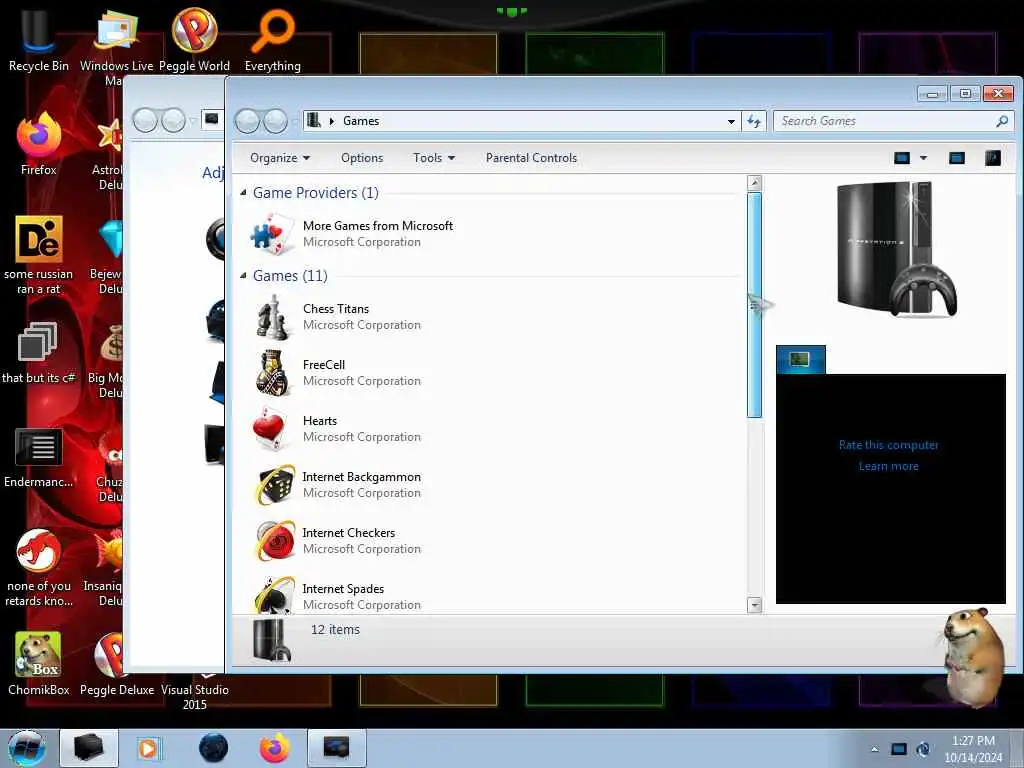Toggle the preview pane icon
The image size is (1024, 768).
click(x=957, y=158)
